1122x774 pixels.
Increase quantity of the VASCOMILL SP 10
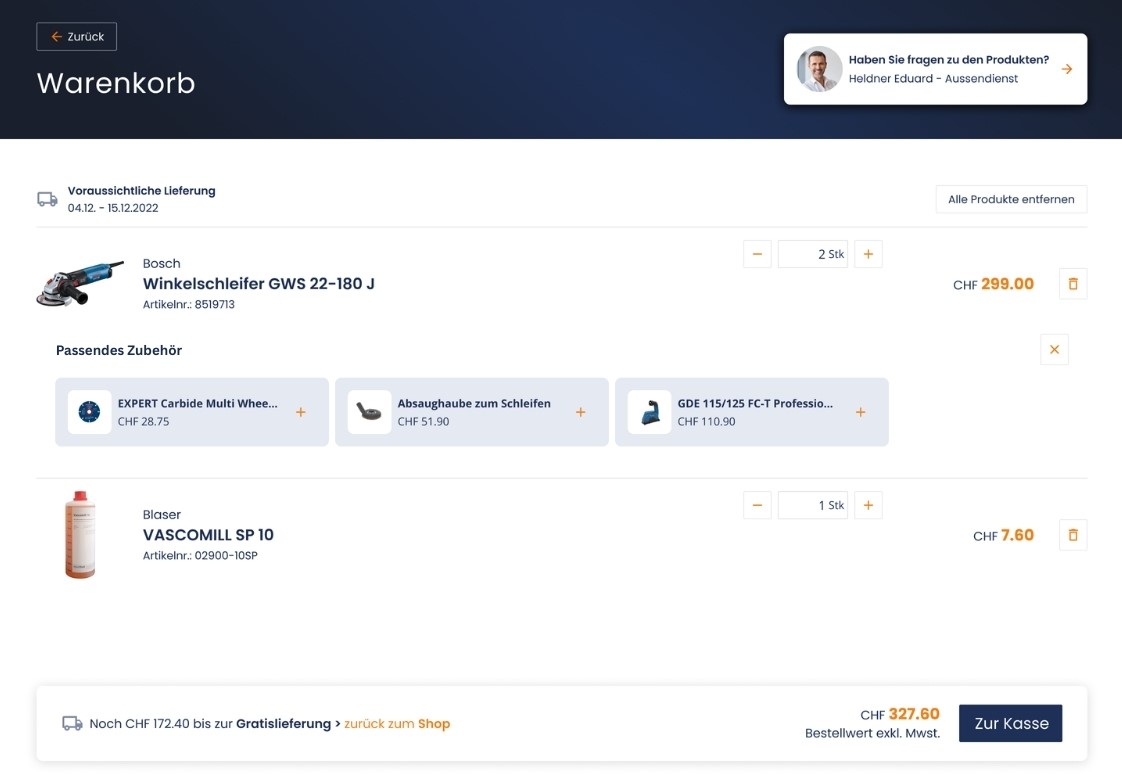868,505
